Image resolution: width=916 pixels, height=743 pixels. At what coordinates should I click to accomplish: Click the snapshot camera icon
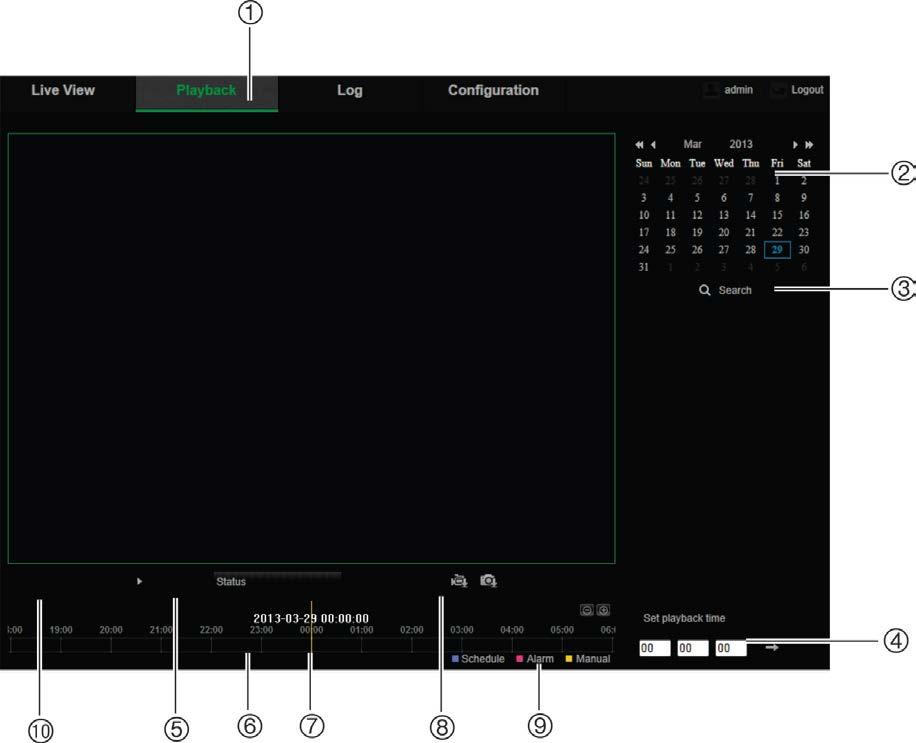click(x=488, y=581)
